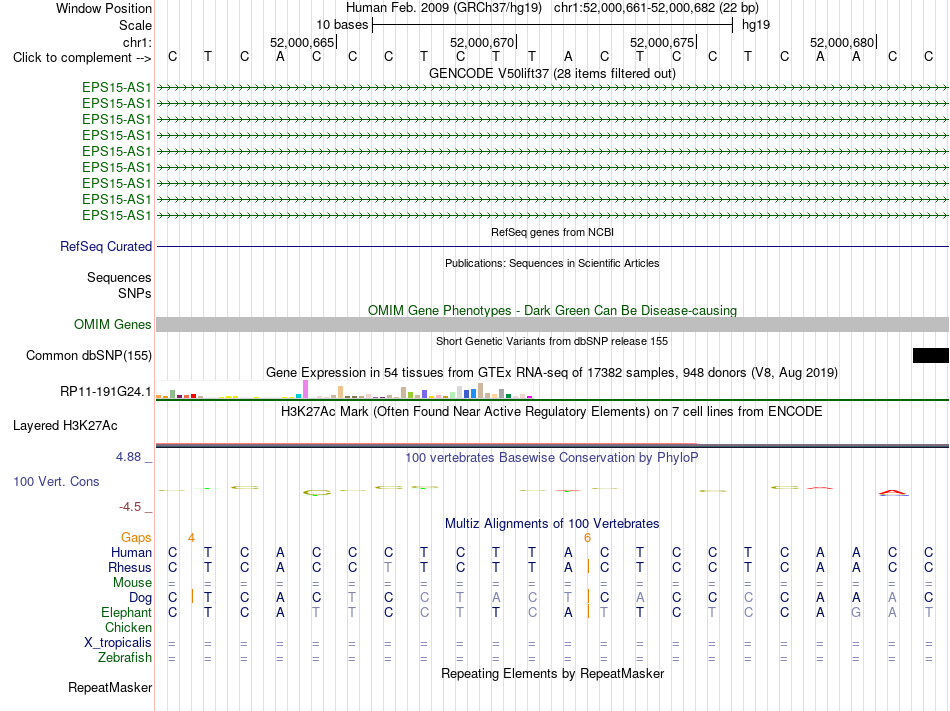Image resolution: width=950 pixels, height=711 pixels.
Task: Open the RP11-191G24.1 GTEx expression label
Action: [105, 392]
